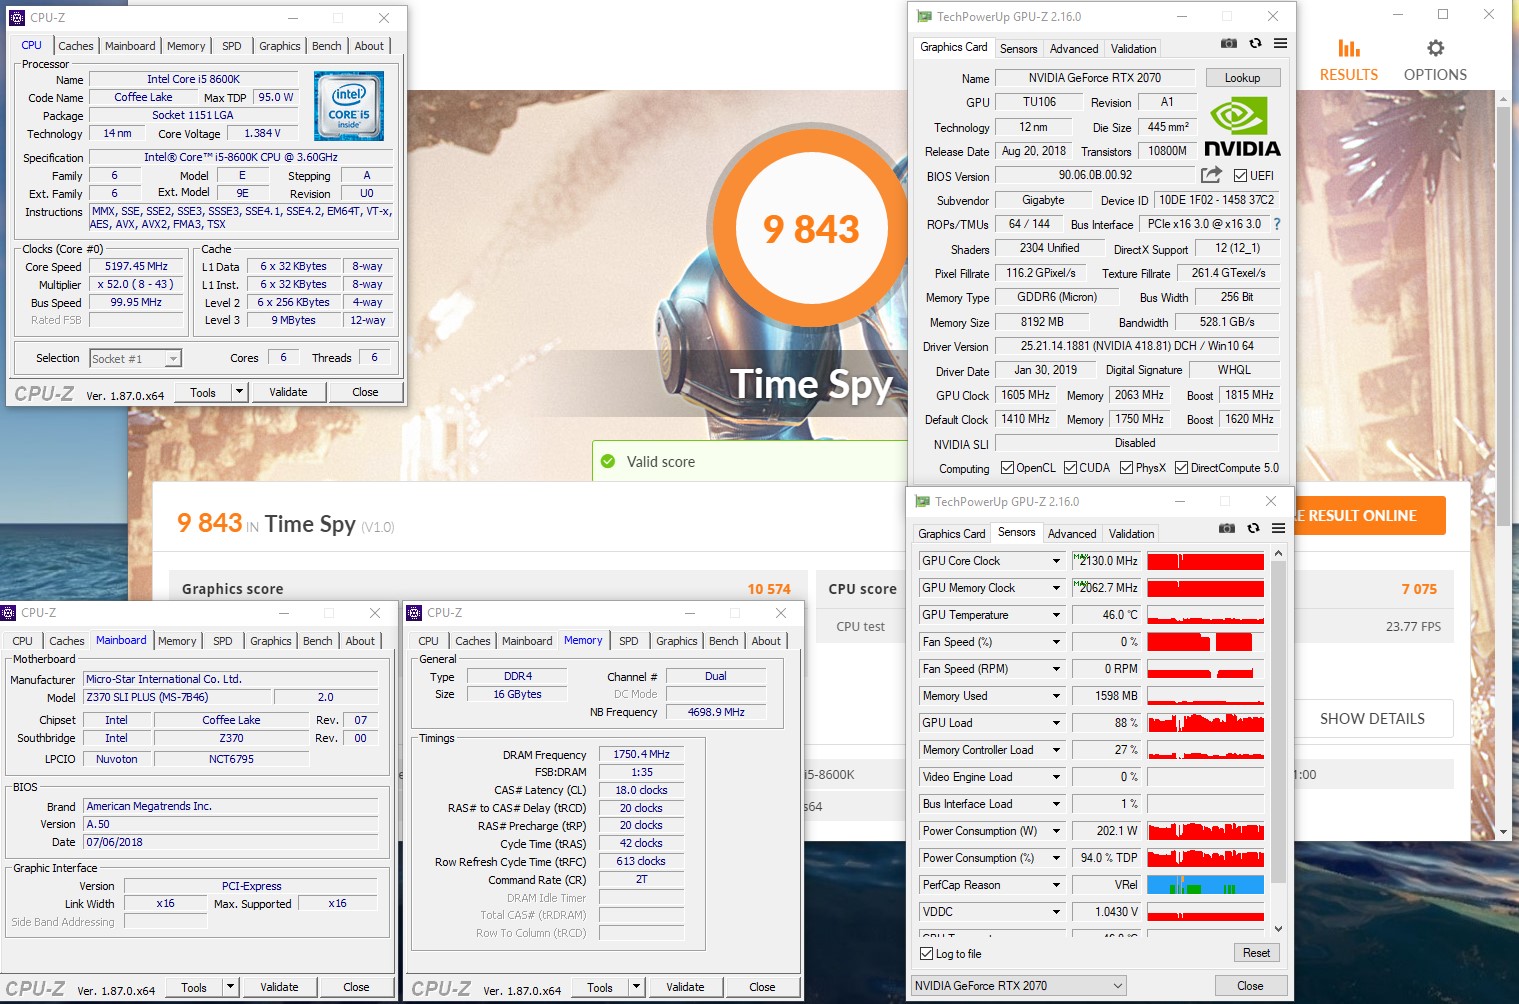Click the GPU Core Clock red graph
This screenshot has width=1519, height=1004.
click(1205, 561)
